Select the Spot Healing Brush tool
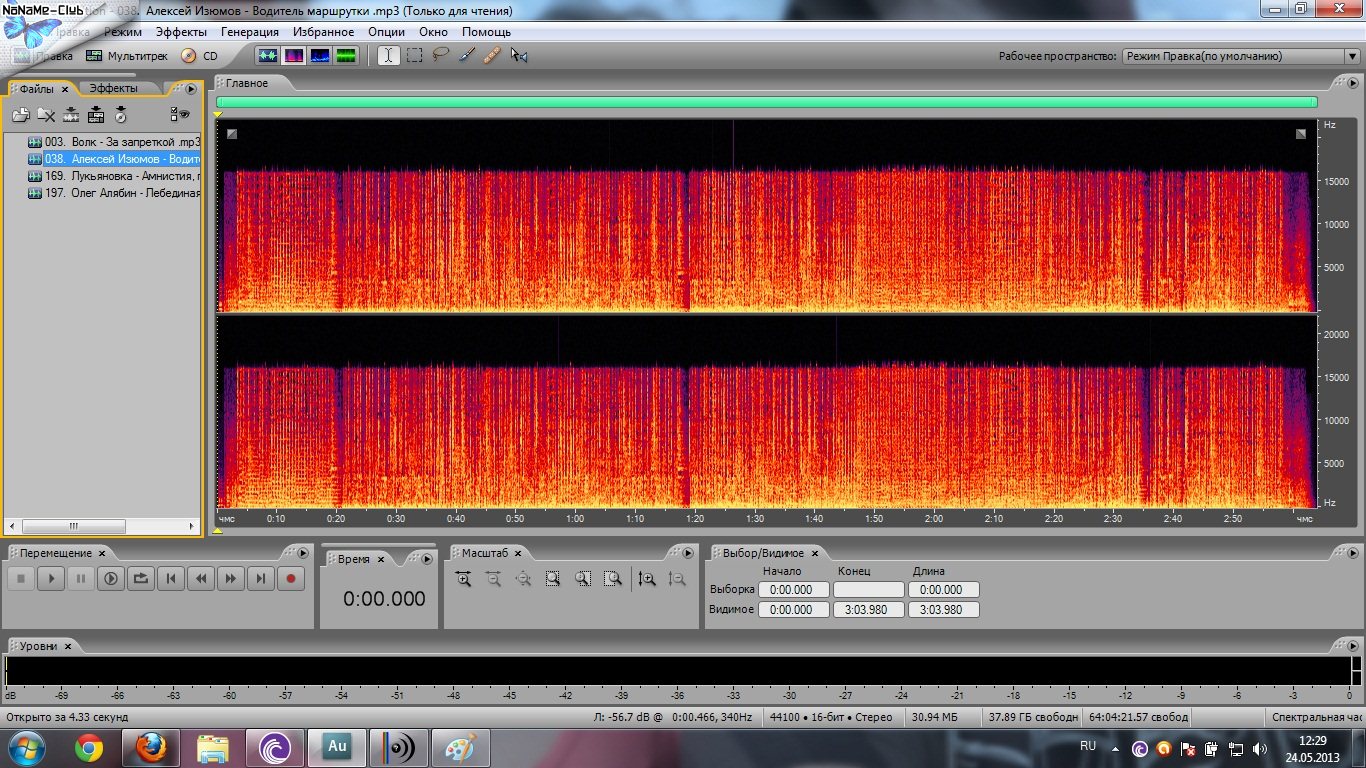The width and height of the screenshot is (1366, 768). [492, 56]
